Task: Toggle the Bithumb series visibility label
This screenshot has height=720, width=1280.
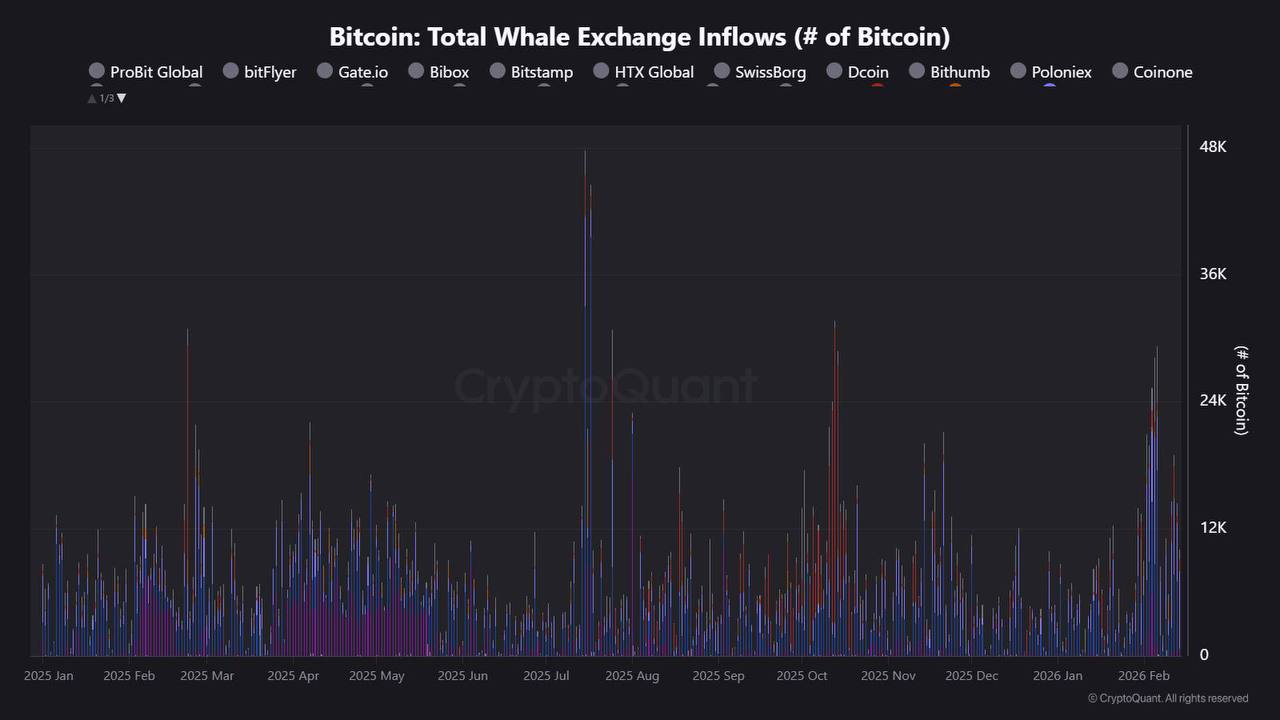Action: pos(959,72)
